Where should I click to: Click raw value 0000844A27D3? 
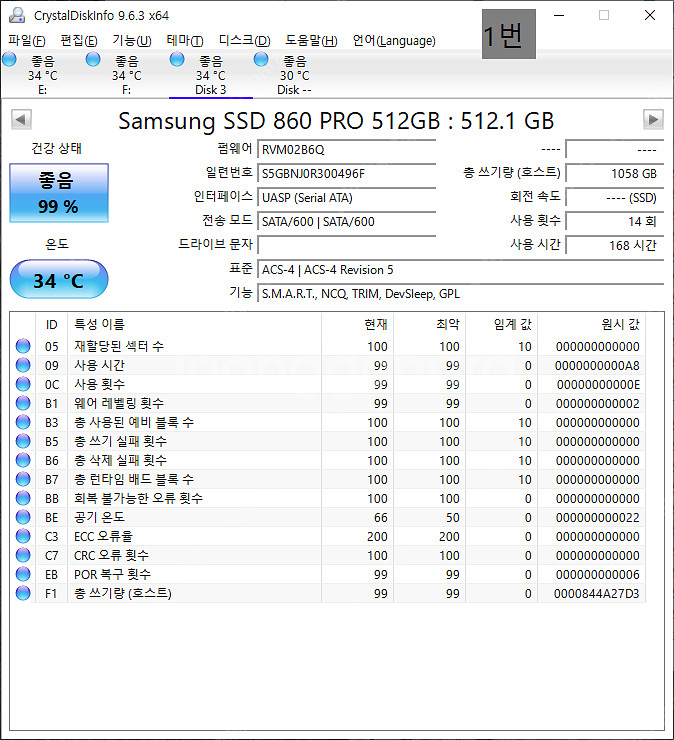597,594
